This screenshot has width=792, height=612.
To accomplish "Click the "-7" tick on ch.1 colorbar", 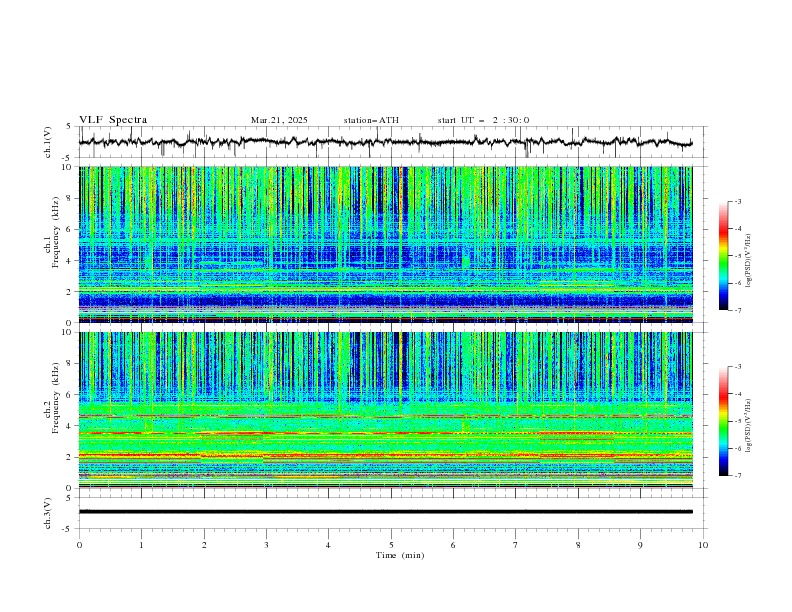I will point(738,310).
